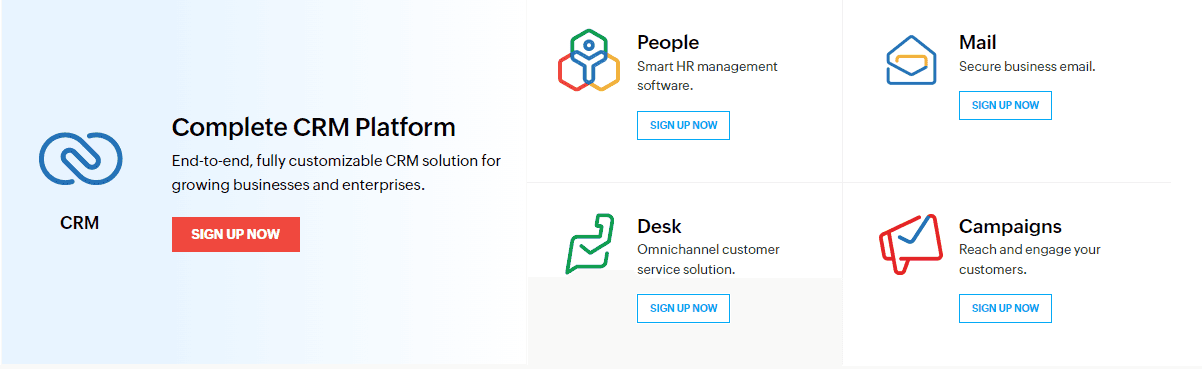Click the CRM label under the logo

point(80,223)
